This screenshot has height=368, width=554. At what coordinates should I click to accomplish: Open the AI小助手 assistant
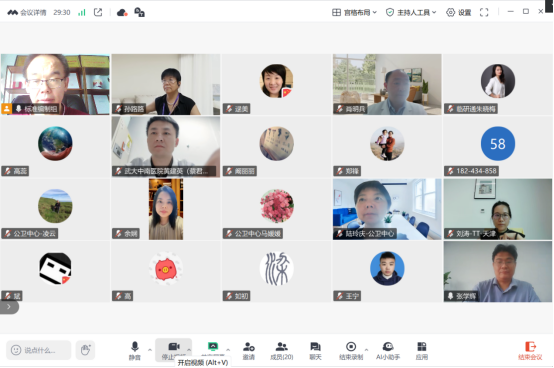click(x=388, y=350)
